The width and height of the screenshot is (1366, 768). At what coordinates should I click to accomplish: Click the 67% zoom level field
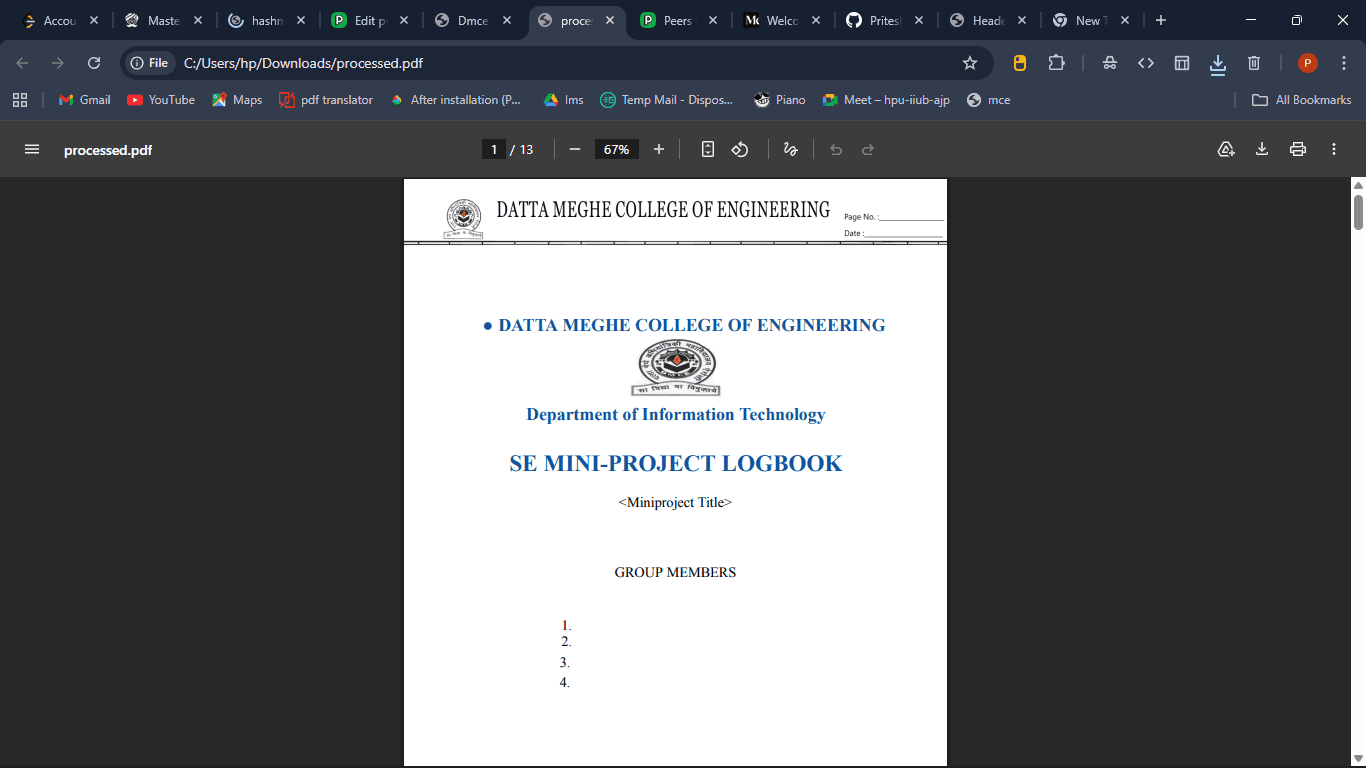click(617, 149)
